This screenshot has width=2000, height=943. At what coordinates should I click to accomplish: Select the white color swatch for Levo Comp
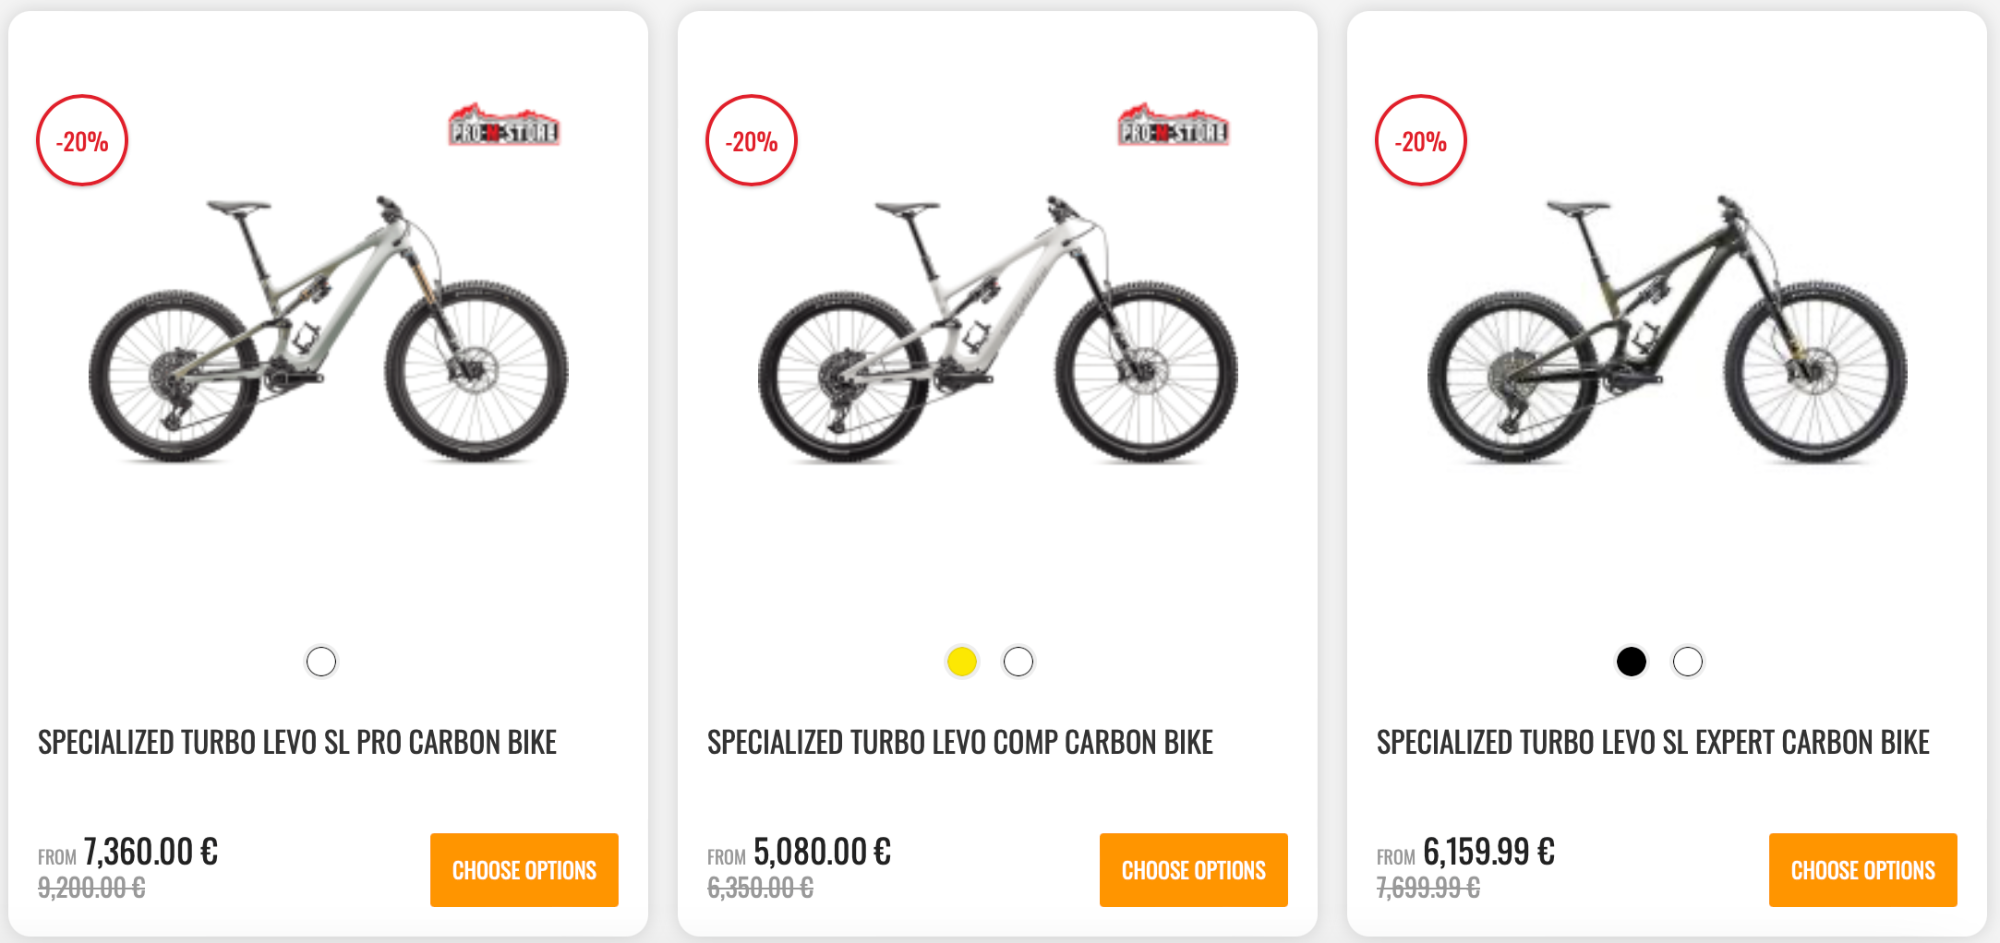(x=1018, y=661)
